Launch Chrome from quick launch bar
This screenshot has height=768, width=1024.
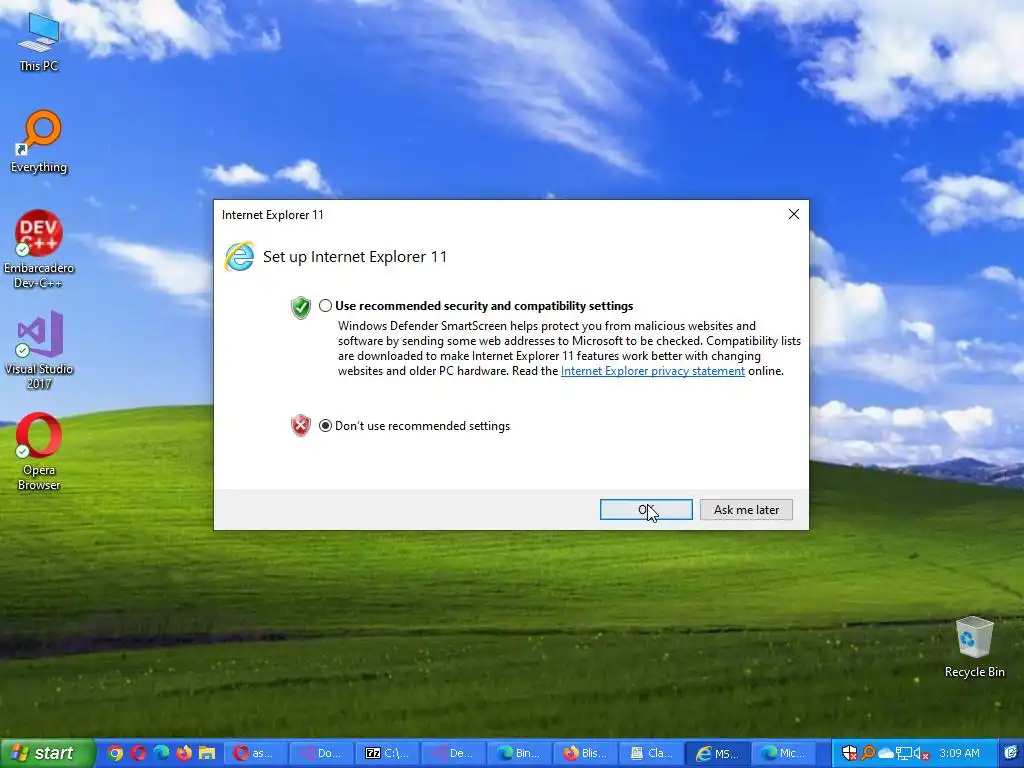(115, 753)
